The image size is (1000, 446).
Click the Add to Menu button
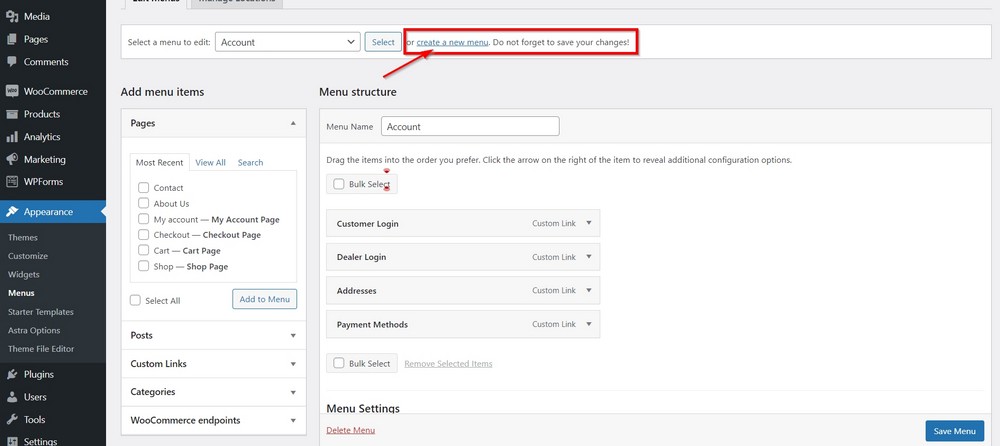pos(265,299)
